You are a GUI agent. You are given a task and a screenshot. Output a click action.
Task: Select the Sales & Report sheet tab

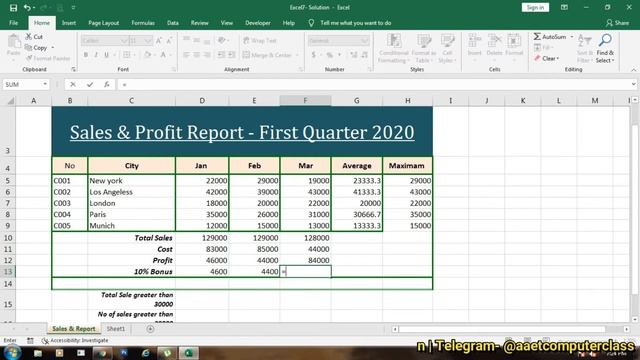tap(73, 329)
